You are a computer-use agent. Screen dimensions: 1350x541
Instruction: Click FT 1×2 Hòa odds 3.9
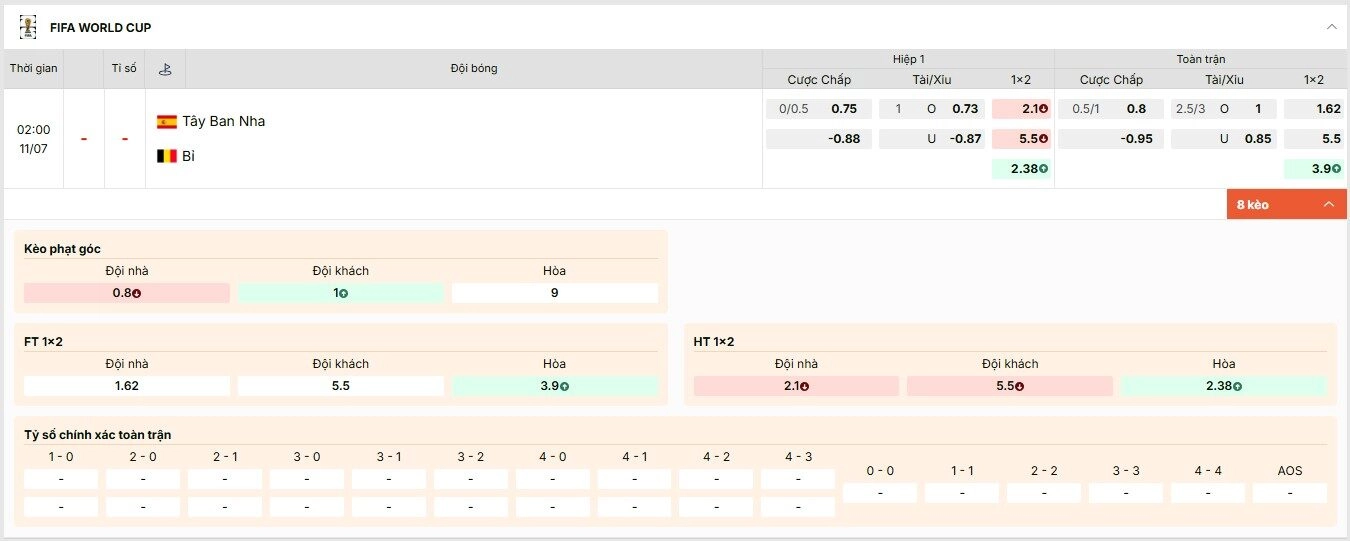[555, 386]
